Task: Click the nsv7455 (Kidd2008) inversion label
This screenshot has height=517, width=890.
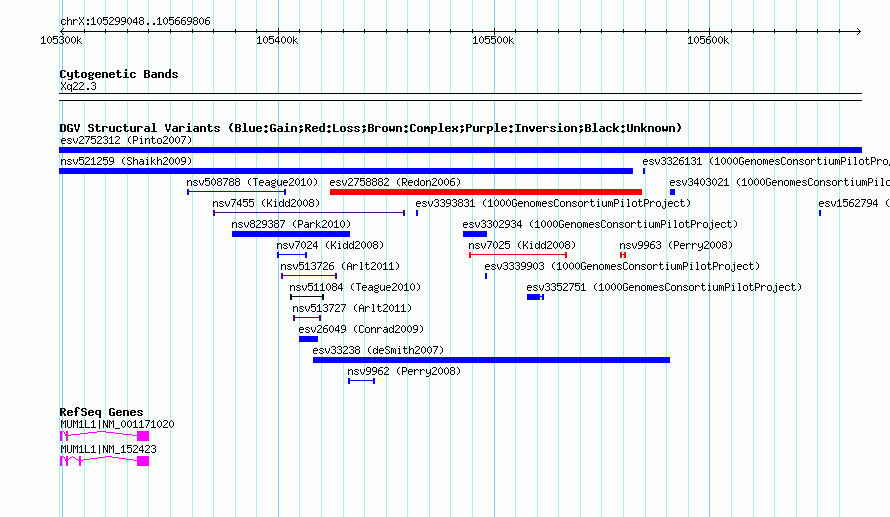Action: pos(266,203)
